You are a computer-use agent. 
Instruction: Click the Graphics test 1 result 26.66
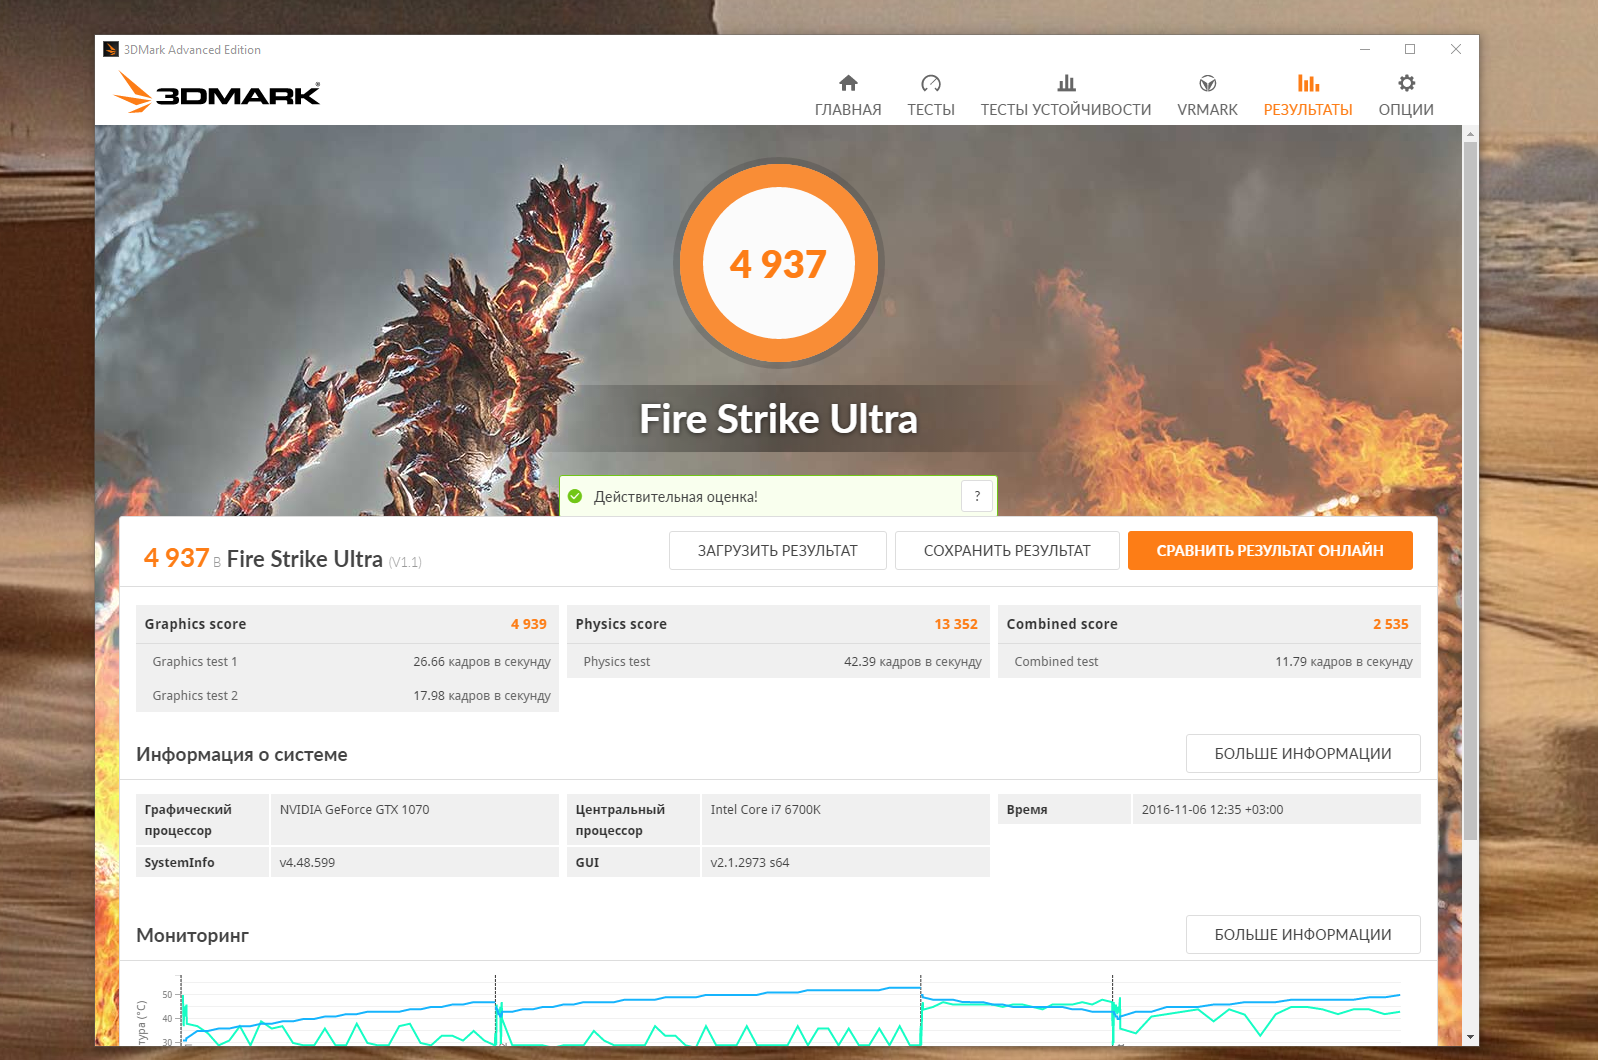click(x=482, y=662)
